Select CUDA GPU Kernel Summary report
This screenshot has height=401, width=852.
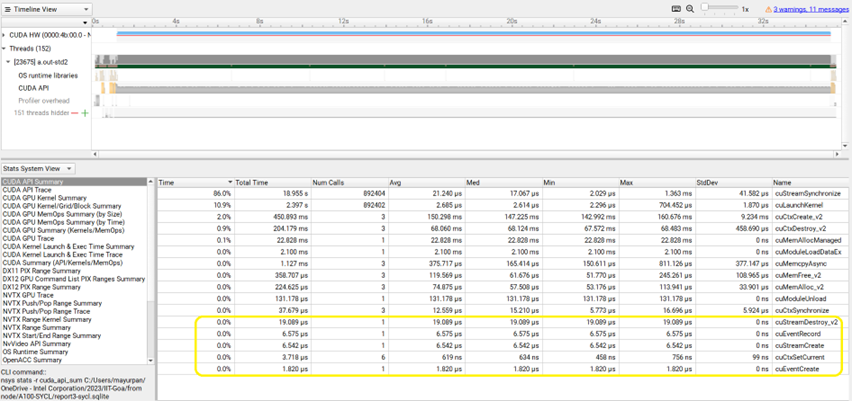[x=44, y=198]
